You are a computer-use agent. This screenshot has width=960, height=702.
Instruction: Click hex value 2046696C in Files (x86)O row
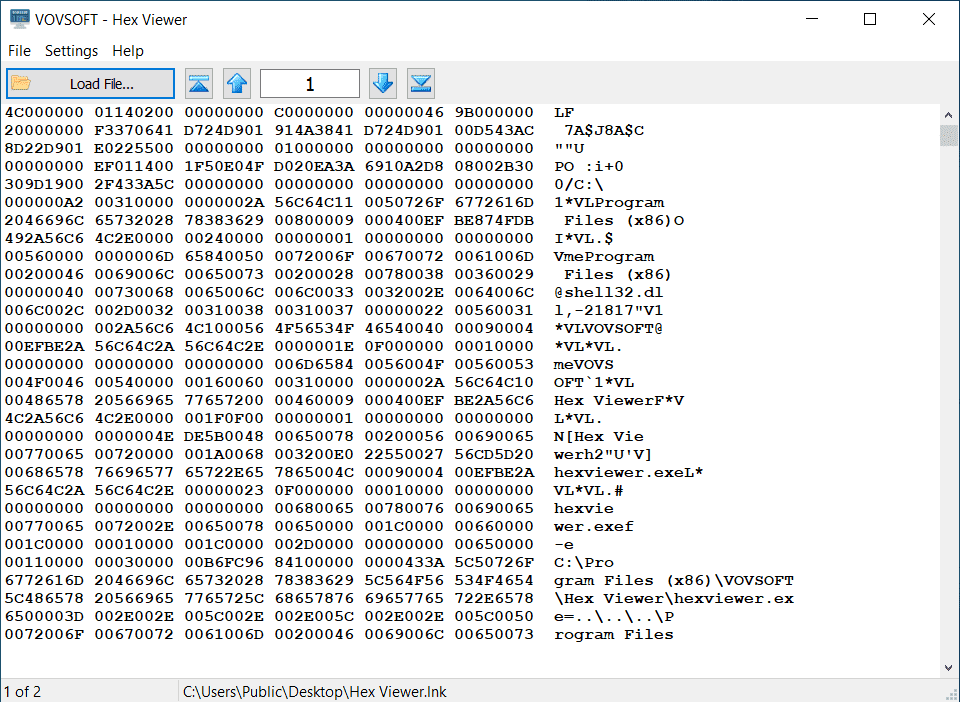coord(44,220)
